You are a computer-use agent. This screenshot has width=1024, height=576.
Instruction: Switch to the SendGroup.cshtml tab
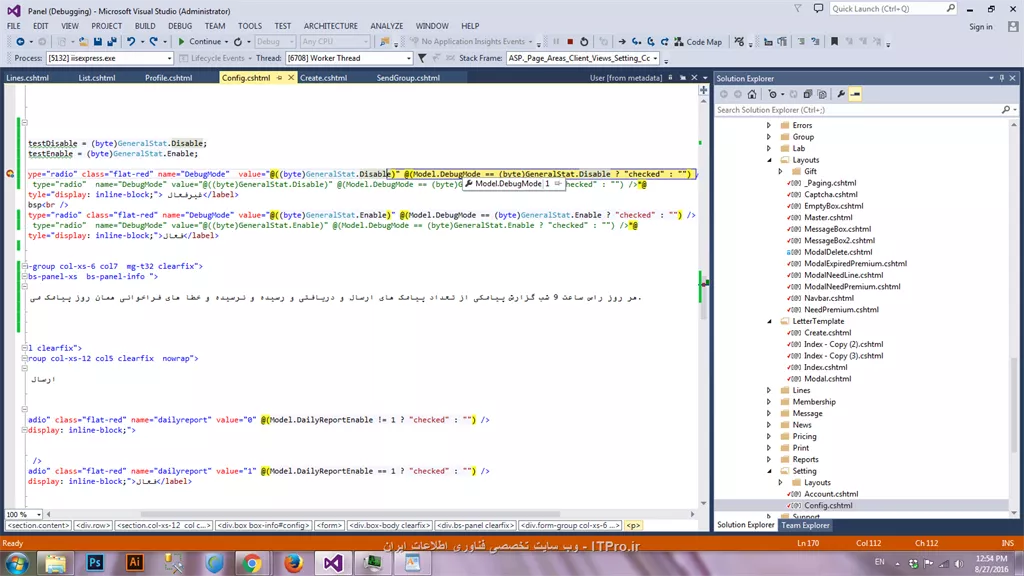coord(408,78)
